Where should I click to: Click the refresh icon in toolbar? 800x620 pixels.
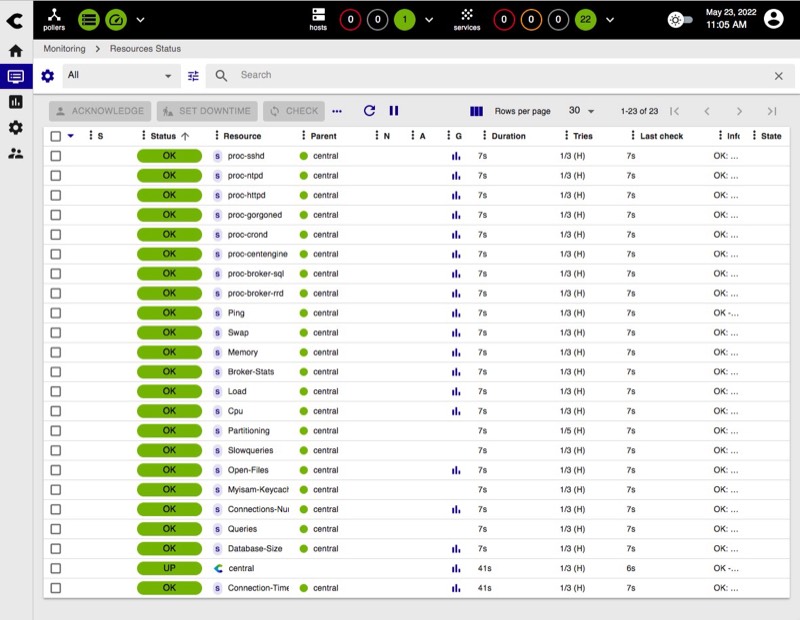[x=369, y=111]
